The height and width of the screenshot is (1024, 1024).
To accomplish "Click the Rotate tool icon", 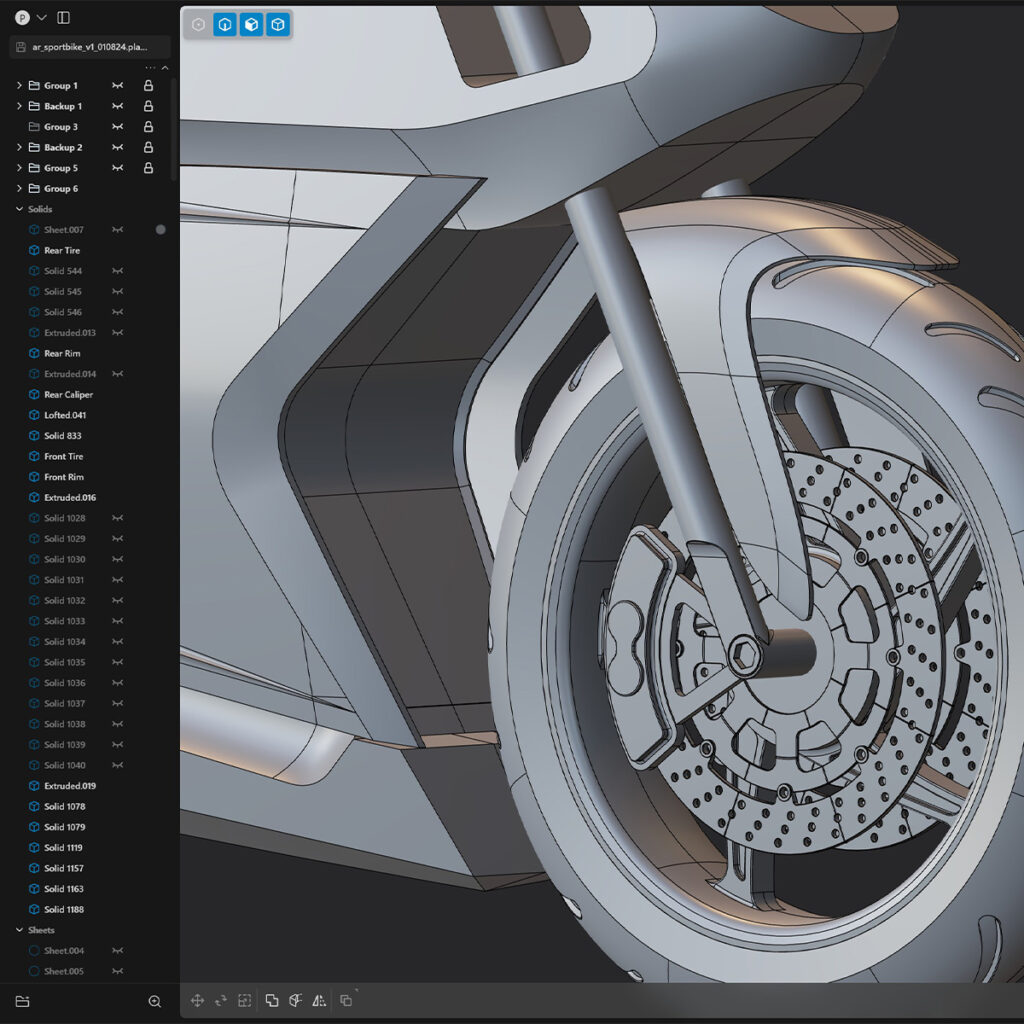I will 221,1000.
